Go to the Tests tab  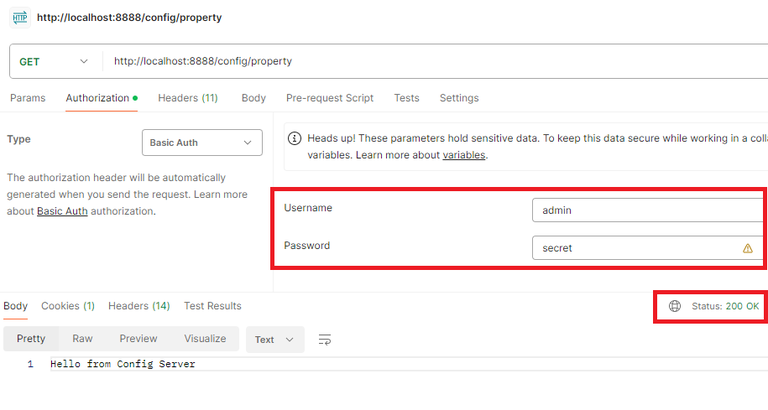coord(406,98)
